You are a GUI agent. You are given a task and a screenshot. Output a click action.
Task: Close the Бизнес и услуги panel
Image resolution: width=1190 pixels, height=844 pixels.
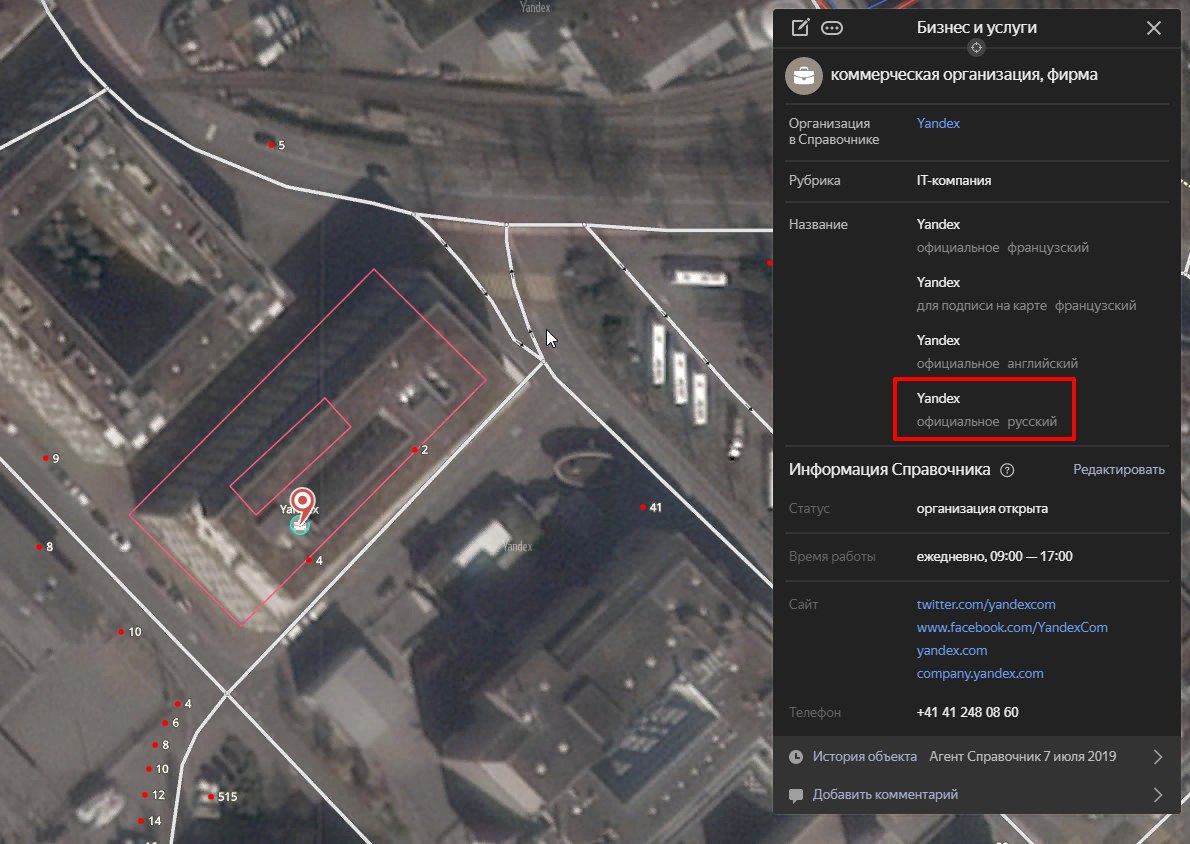click(x=1154, y=28)
